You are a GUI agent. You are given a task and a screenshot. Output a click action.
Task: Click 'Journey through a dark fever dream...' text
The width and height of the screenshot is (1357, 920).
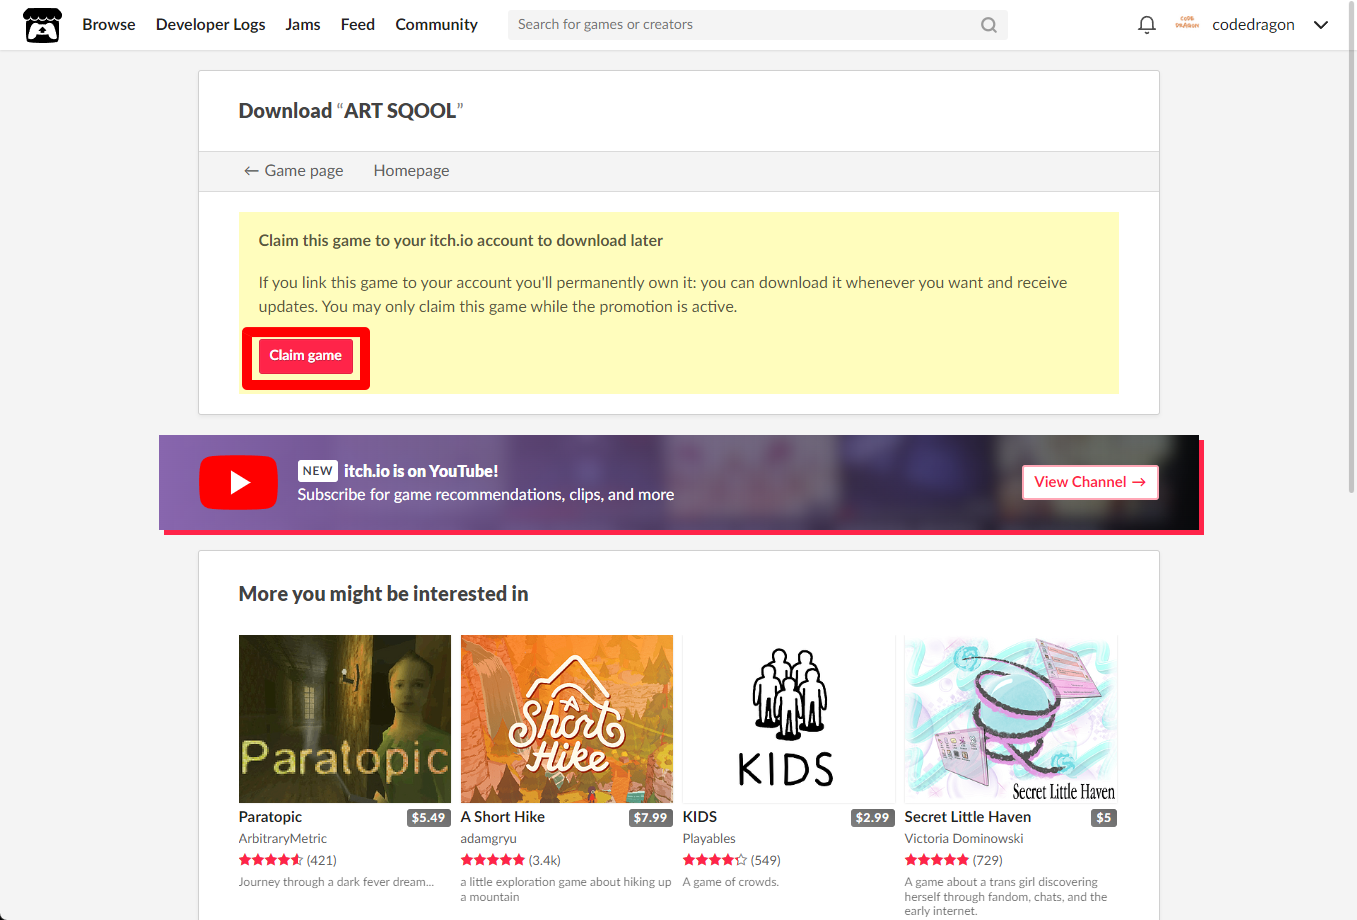point(337,882)
